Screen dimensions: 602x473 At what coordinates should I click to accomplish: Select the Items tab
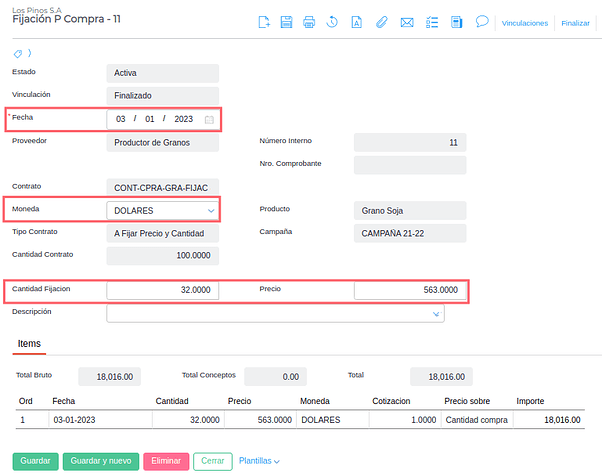pyautogui.click(x=29, y=344)
